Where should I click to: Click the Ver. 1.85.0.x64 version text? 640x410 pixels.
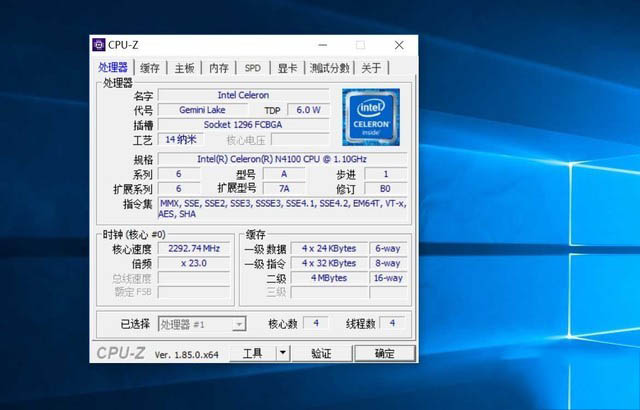[187, 355]
